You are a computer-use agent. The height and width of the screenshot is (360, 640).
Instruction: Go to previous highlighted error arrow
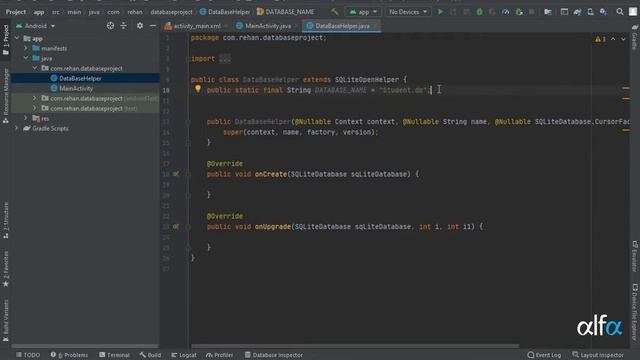pos(613,39)
